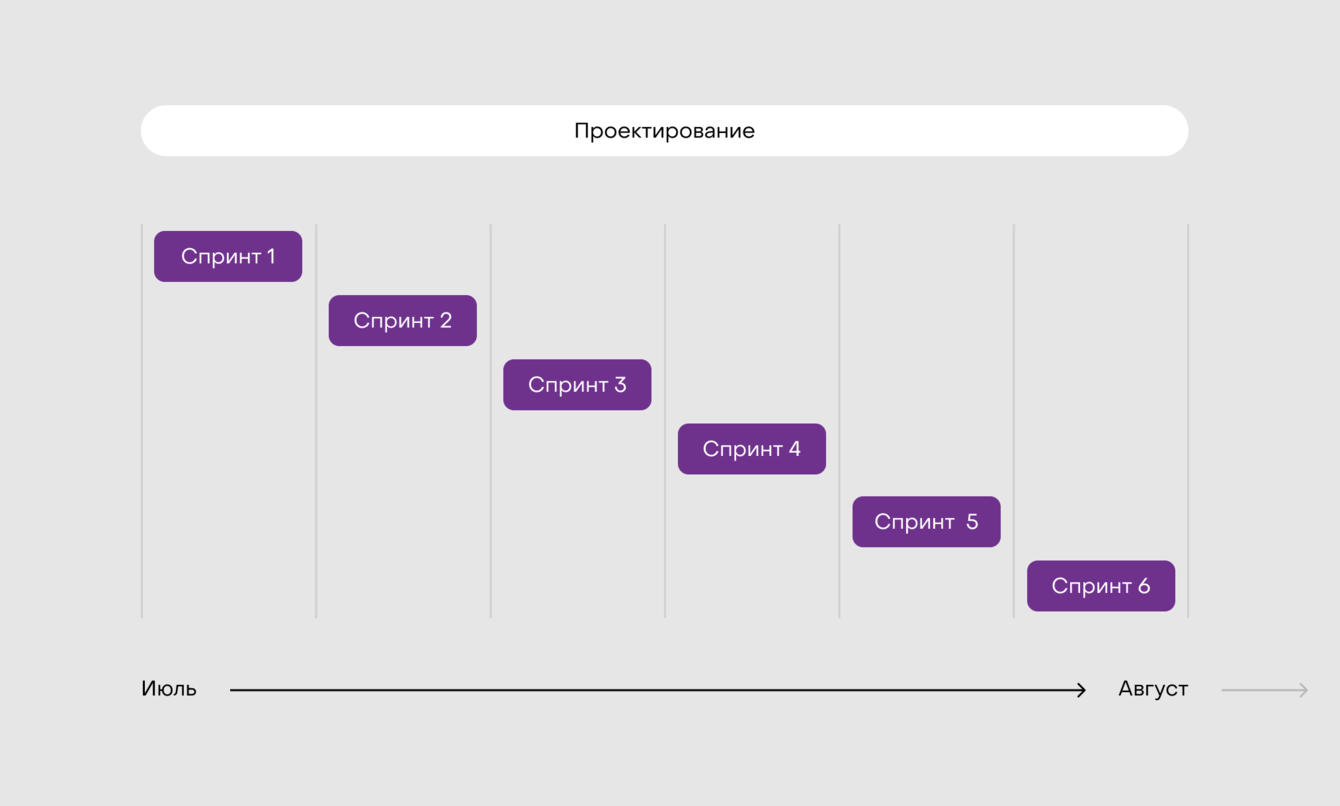Choose the Спринт 5 block
Screen dimensions: 1340x806
[x=926, y=522]
